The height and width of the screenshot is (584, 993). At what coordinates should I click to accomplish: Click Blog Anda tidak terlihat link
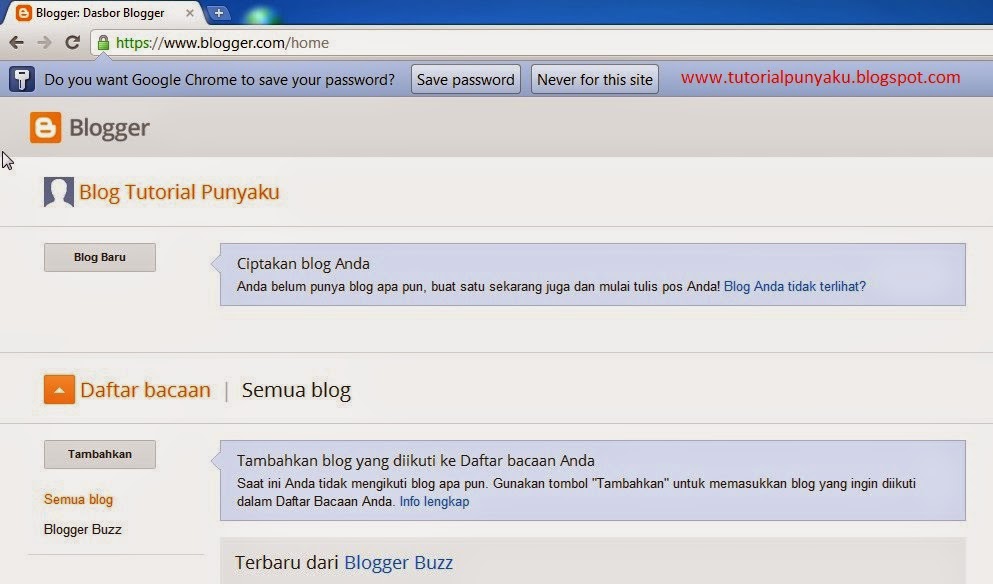pos(793,286)
